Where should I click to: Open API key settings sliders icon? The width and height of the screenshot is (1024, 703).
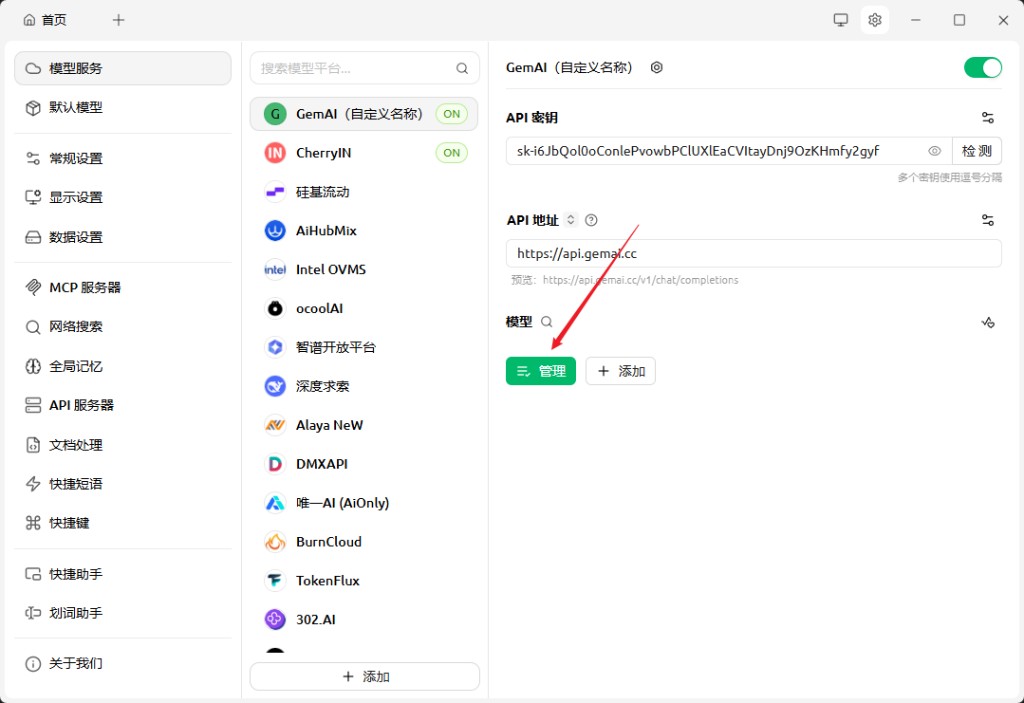click(x=988, y=118)
